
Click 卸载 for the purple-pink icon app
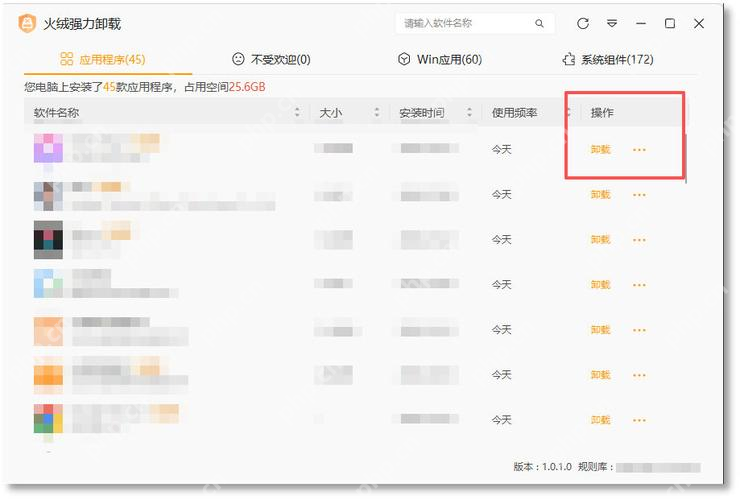click(600, 150)
